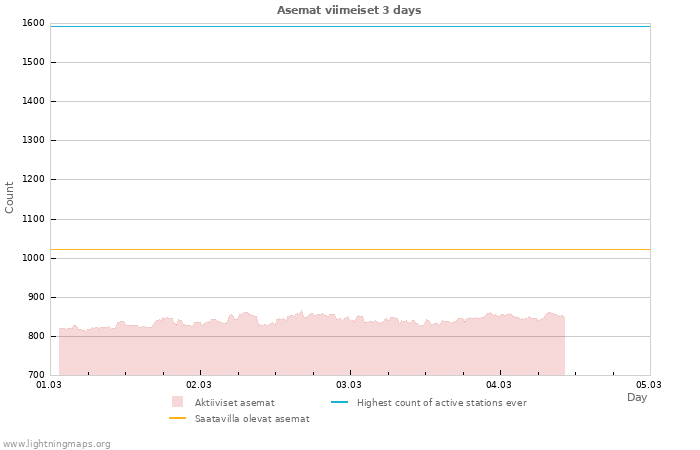Click the 05.03 date tick label
The height and width of the screenshot is (450, 700).
point(649,384)
